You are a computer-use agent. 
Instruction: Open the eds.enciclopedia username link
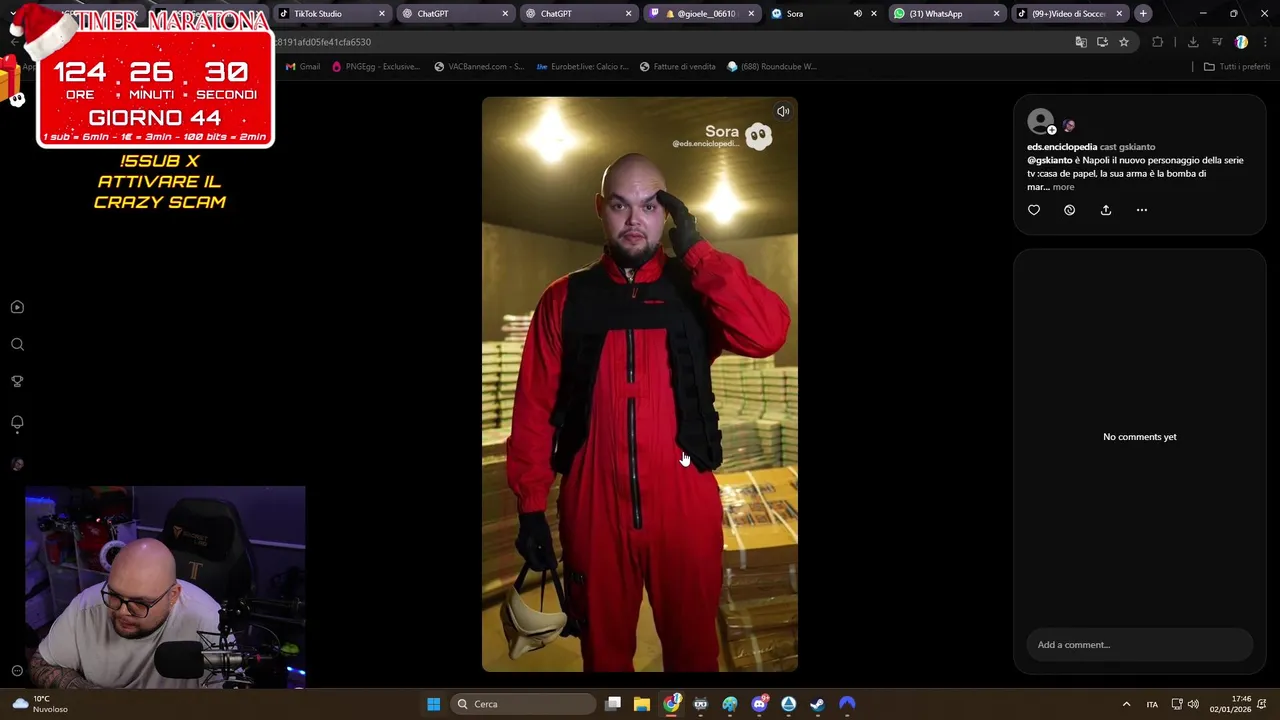1062,147
